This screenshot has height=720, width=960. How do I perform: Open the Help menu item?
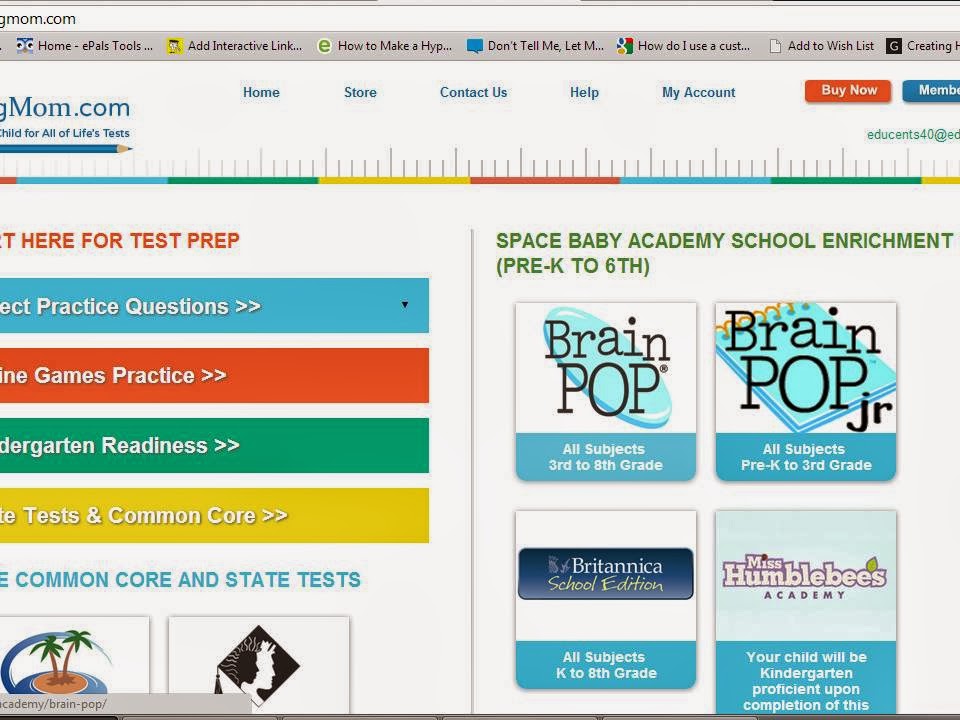(584, 92)
